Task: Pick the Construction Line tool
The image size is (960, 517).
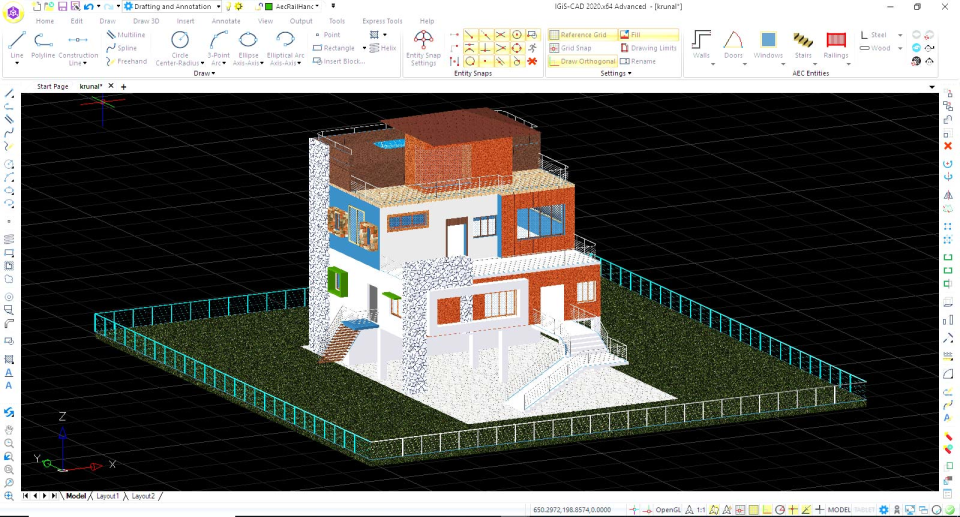Action: tap(78, 47)
